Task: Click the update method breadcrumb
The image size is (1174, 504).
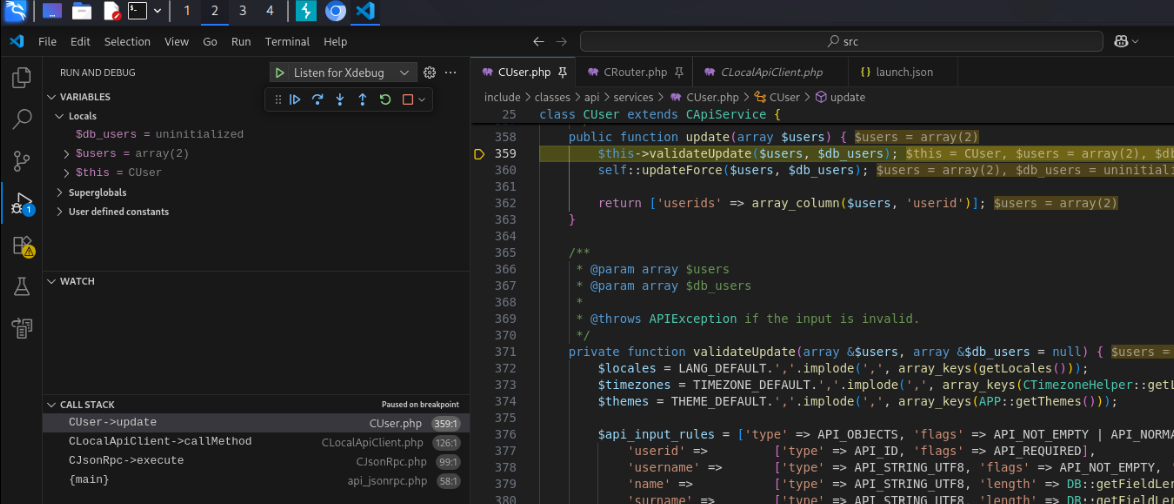Action: coord(839,97)
